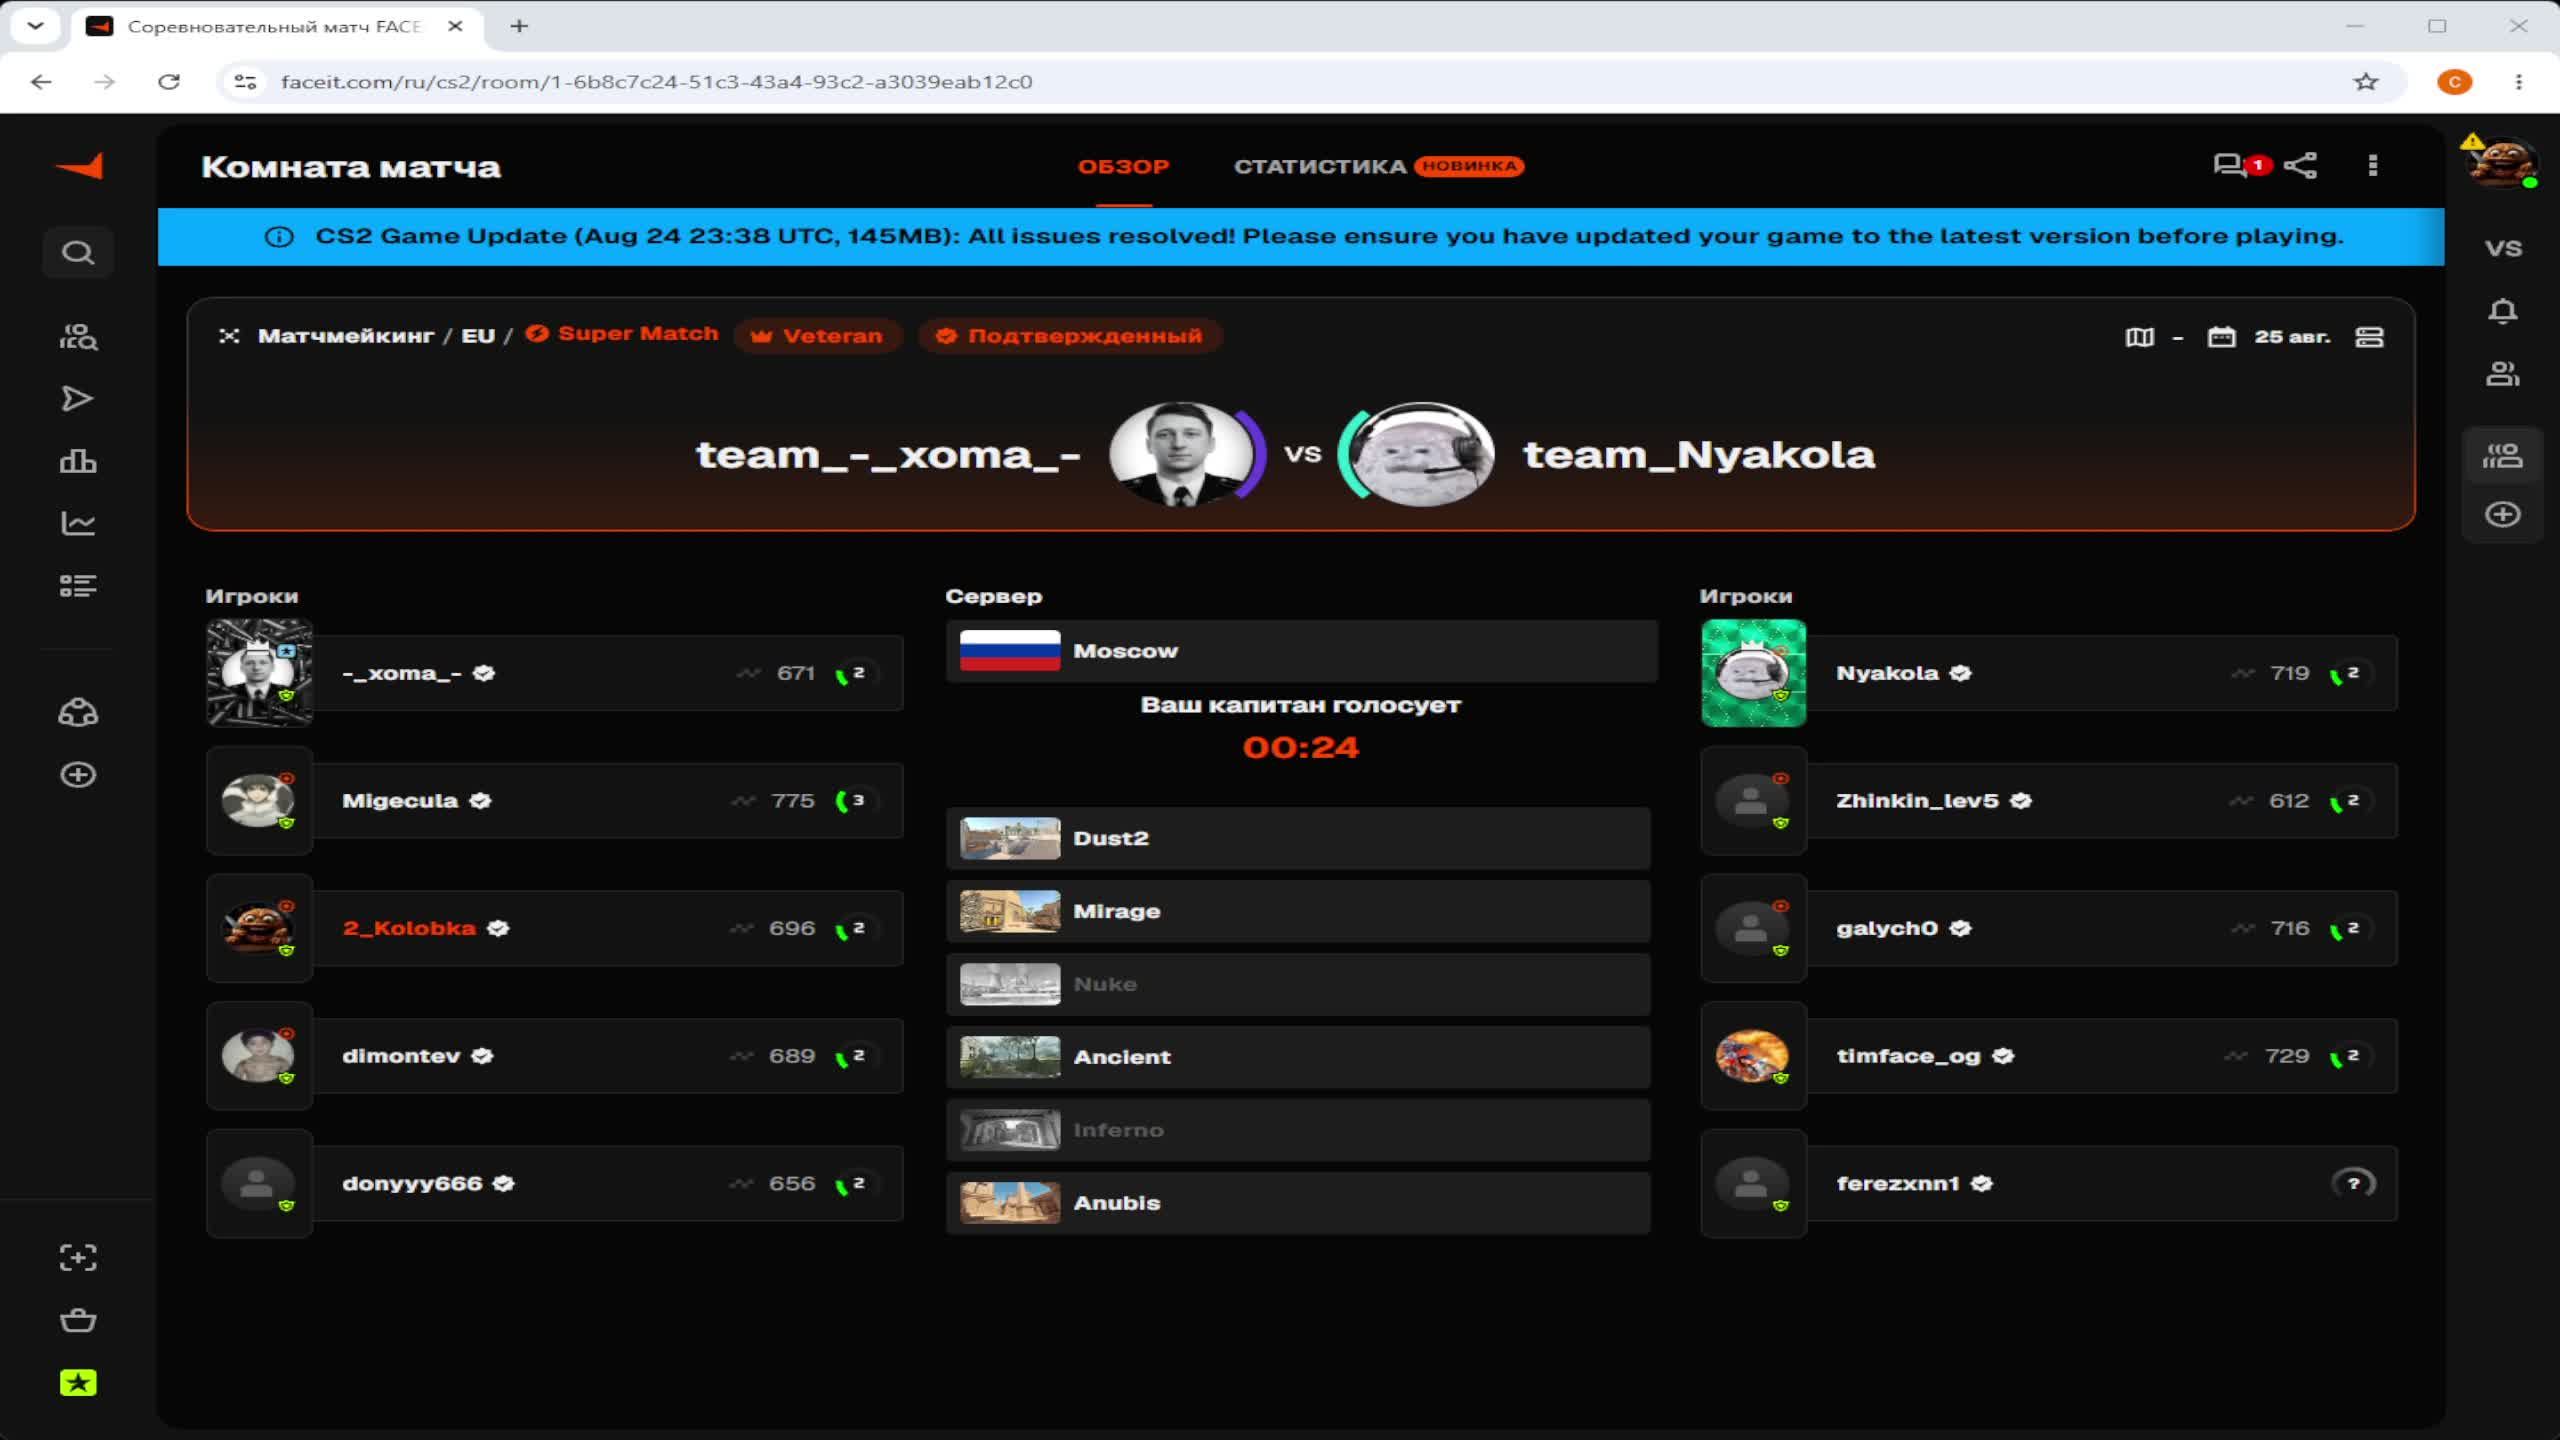Open the three-dot match options menu

pyautogui.click(x=2373, y=166)
